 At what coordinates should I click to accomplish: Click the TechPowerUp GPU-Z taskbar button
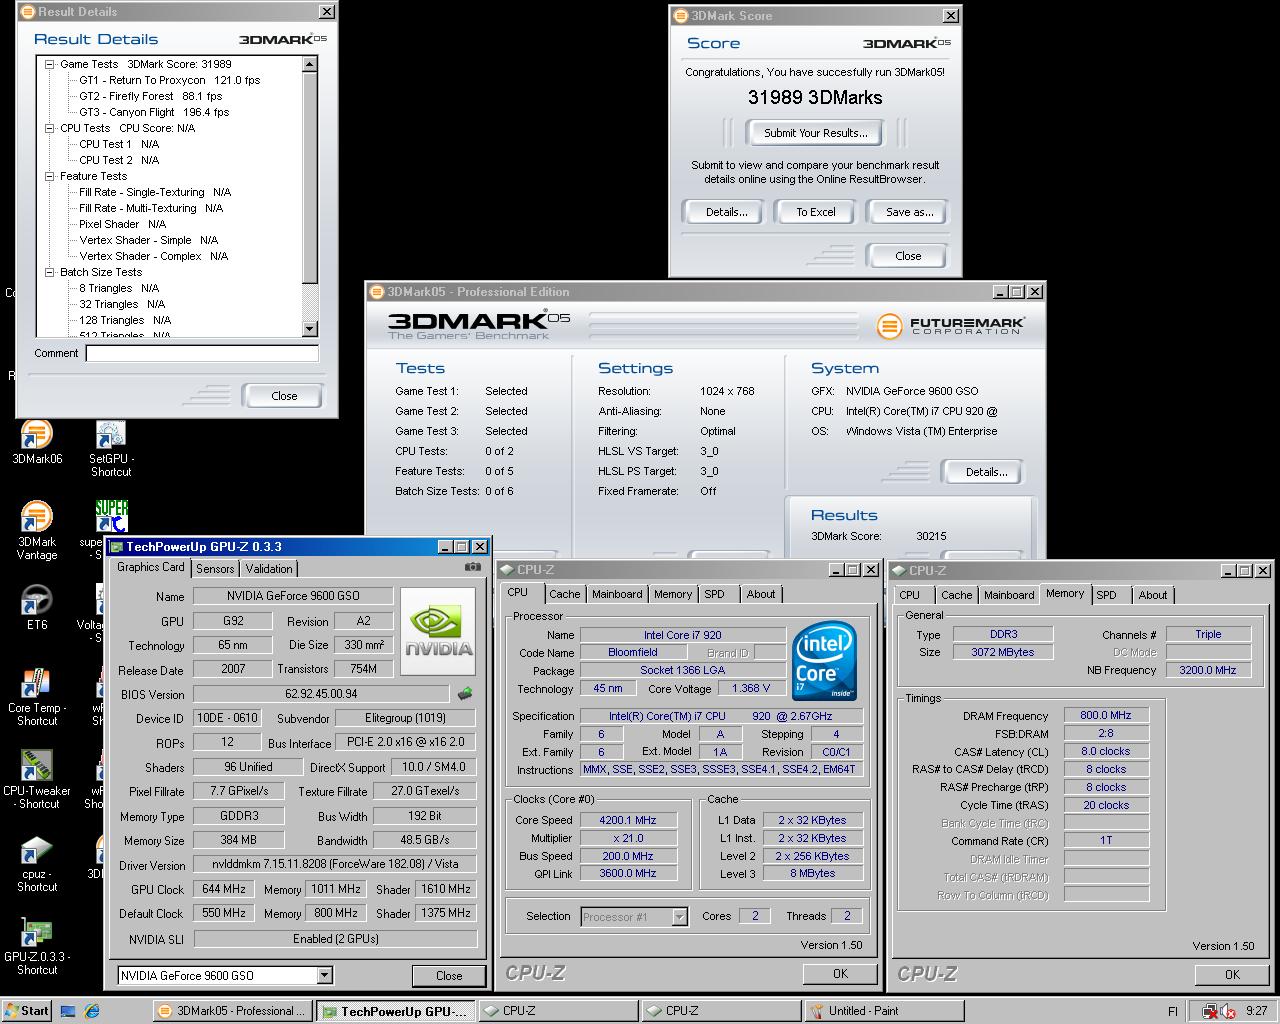[x=395, y=1011]
